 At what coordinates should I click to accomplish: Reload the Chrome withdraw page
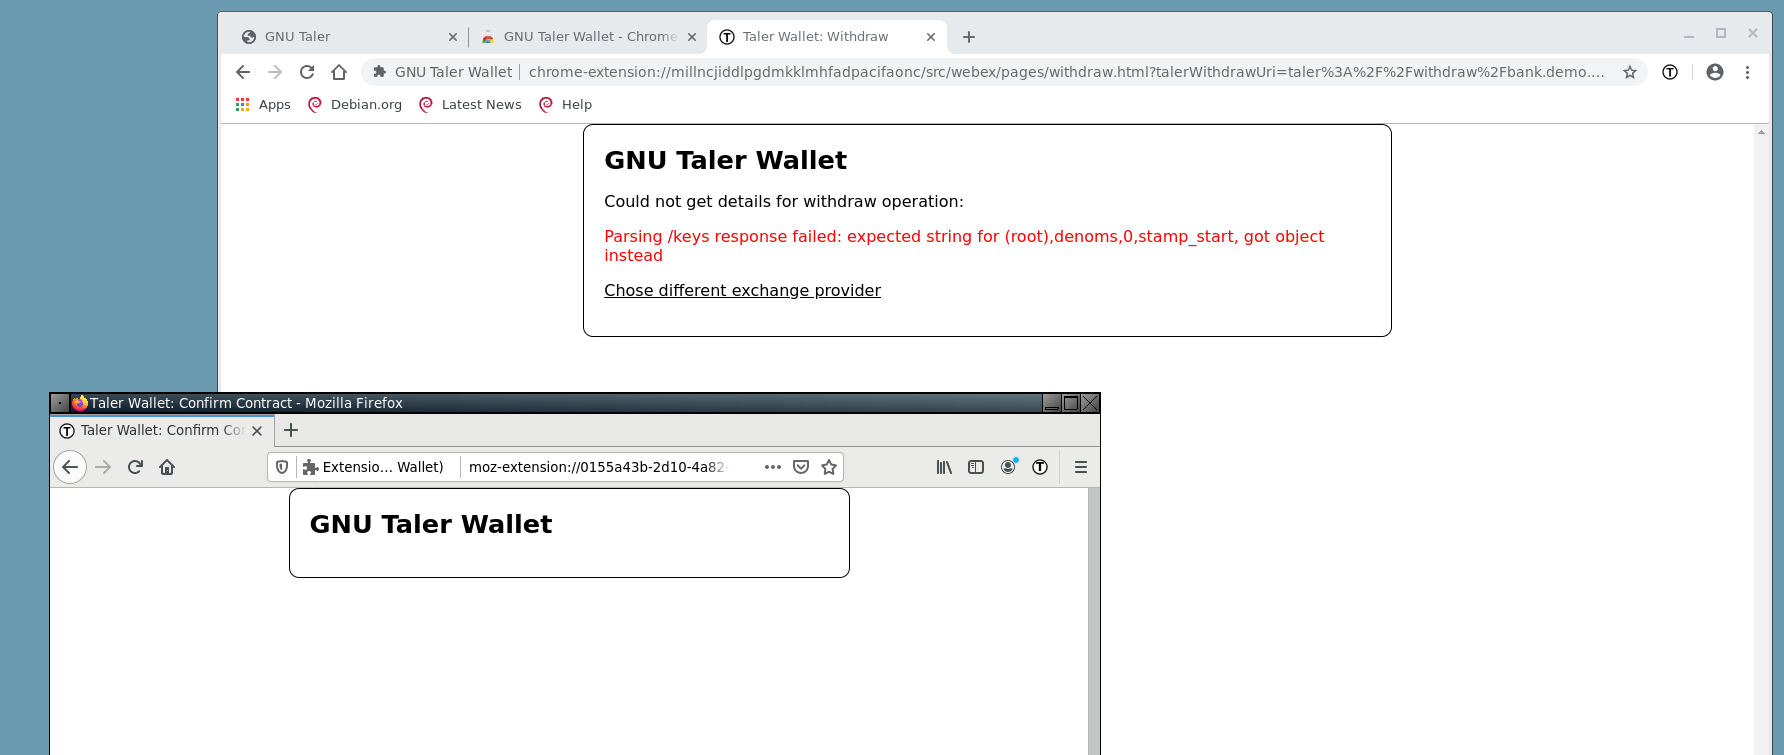pos(307,72)
